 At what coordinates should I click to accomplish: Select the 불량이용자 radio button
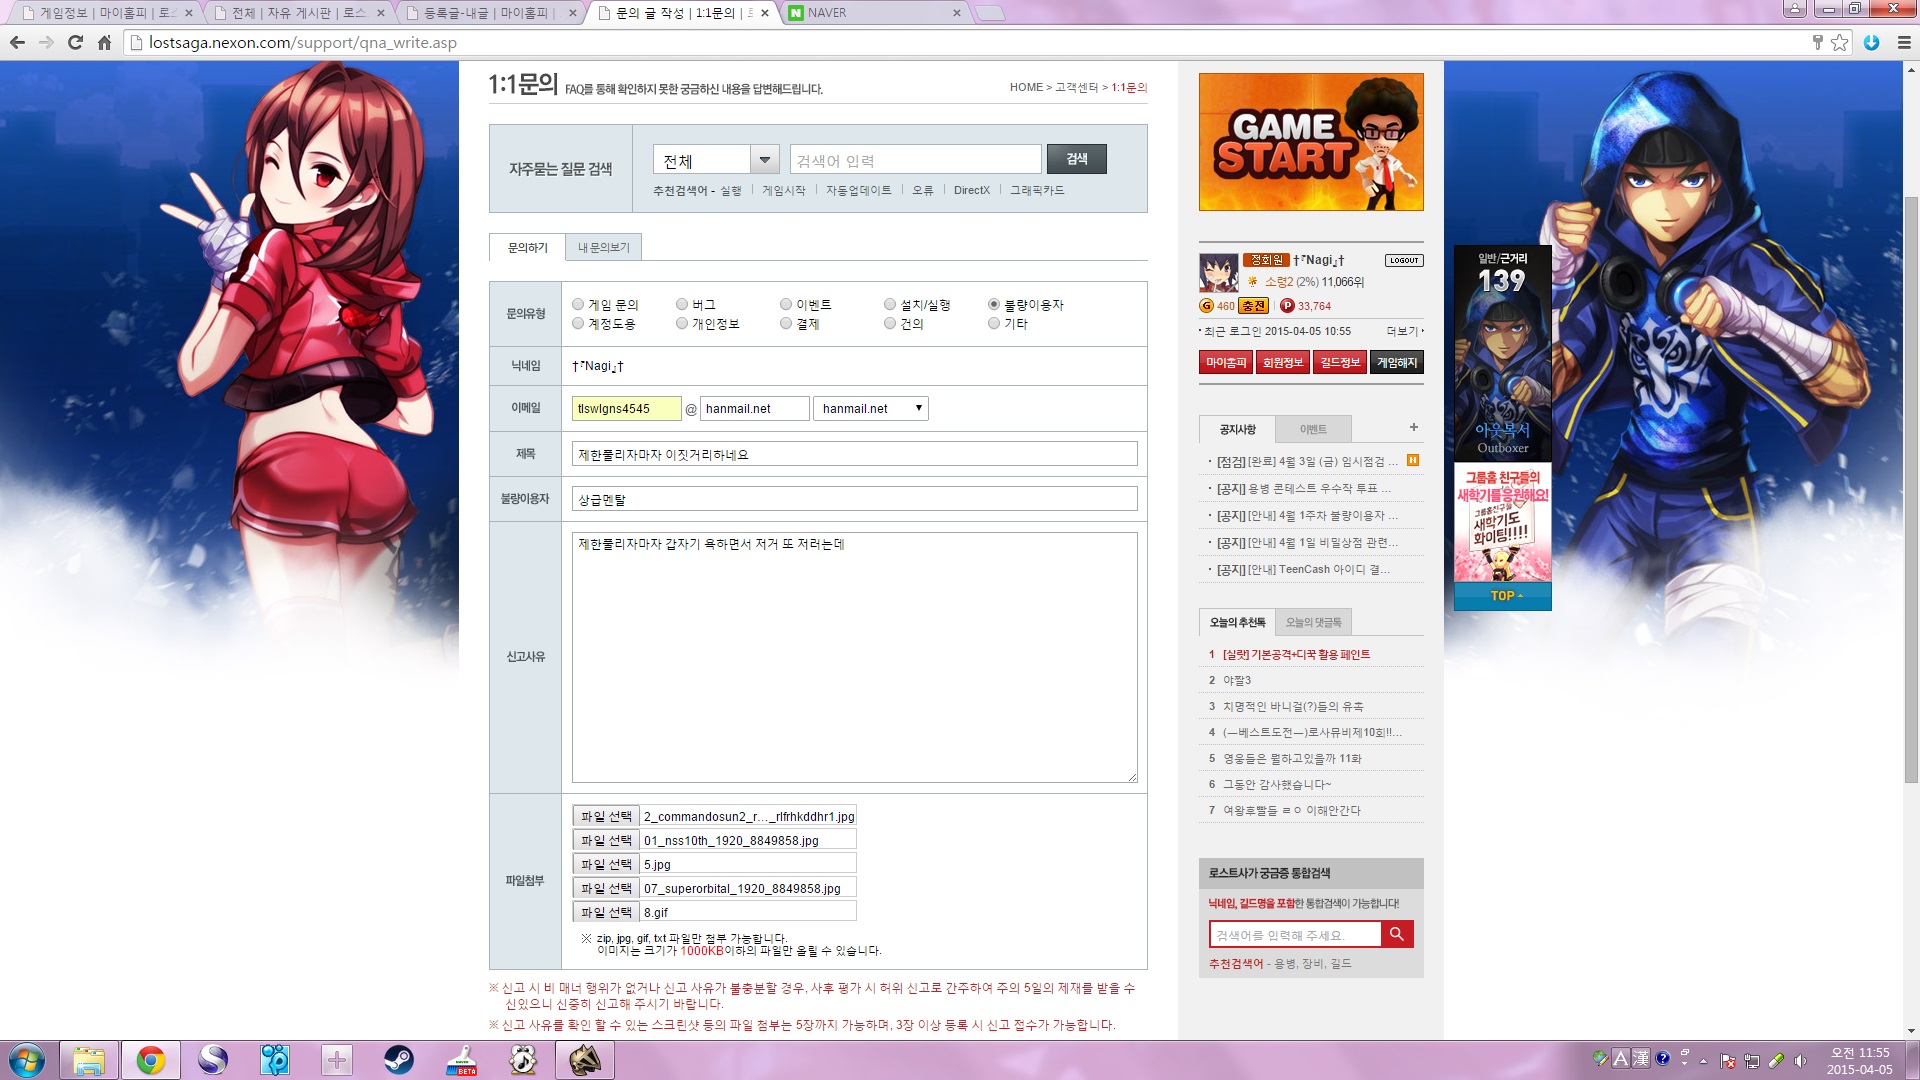pyautogui.click(x=994, y=304)
